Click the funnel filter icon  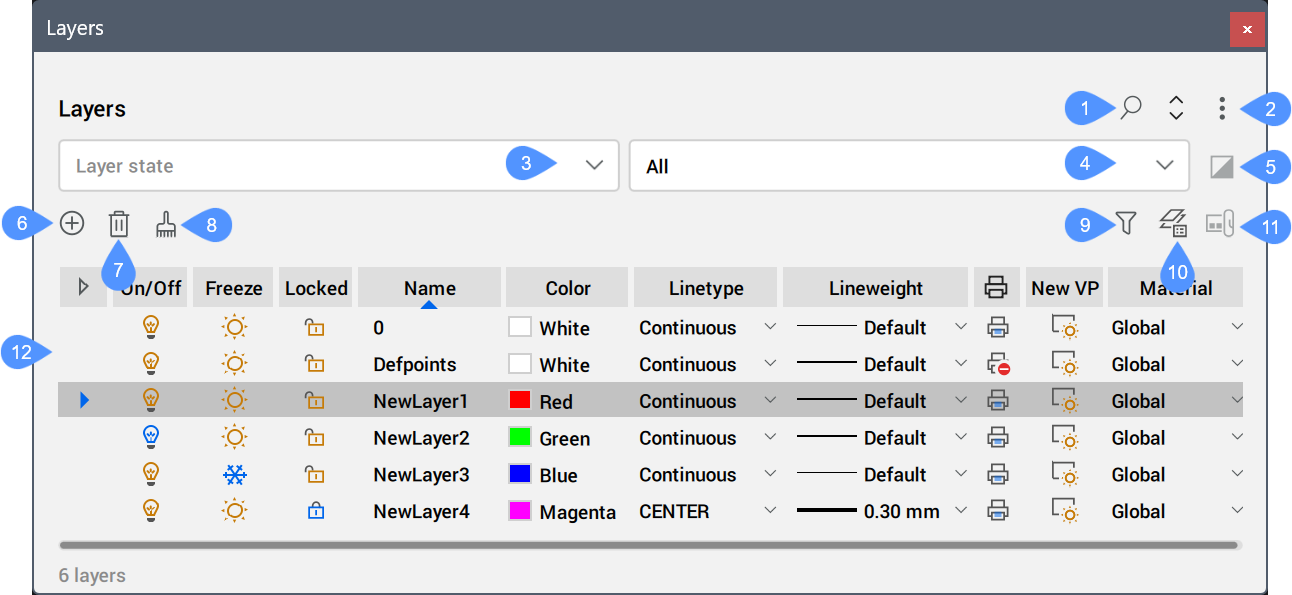1126,223
